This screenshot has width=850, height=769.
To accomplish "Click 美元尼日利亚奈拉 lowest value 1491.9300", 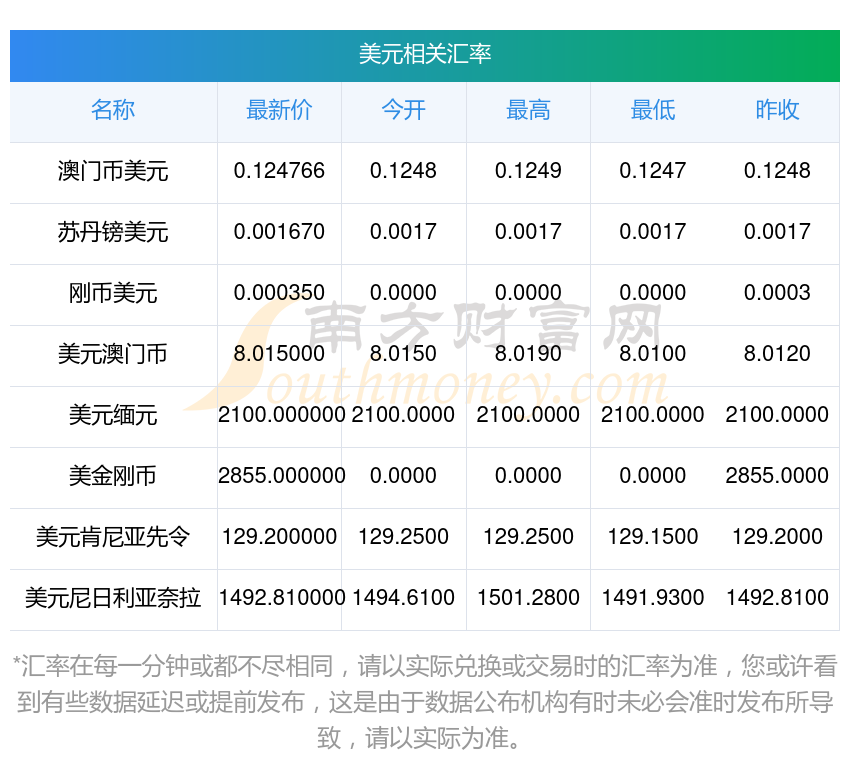I will [x=653, y=597].
